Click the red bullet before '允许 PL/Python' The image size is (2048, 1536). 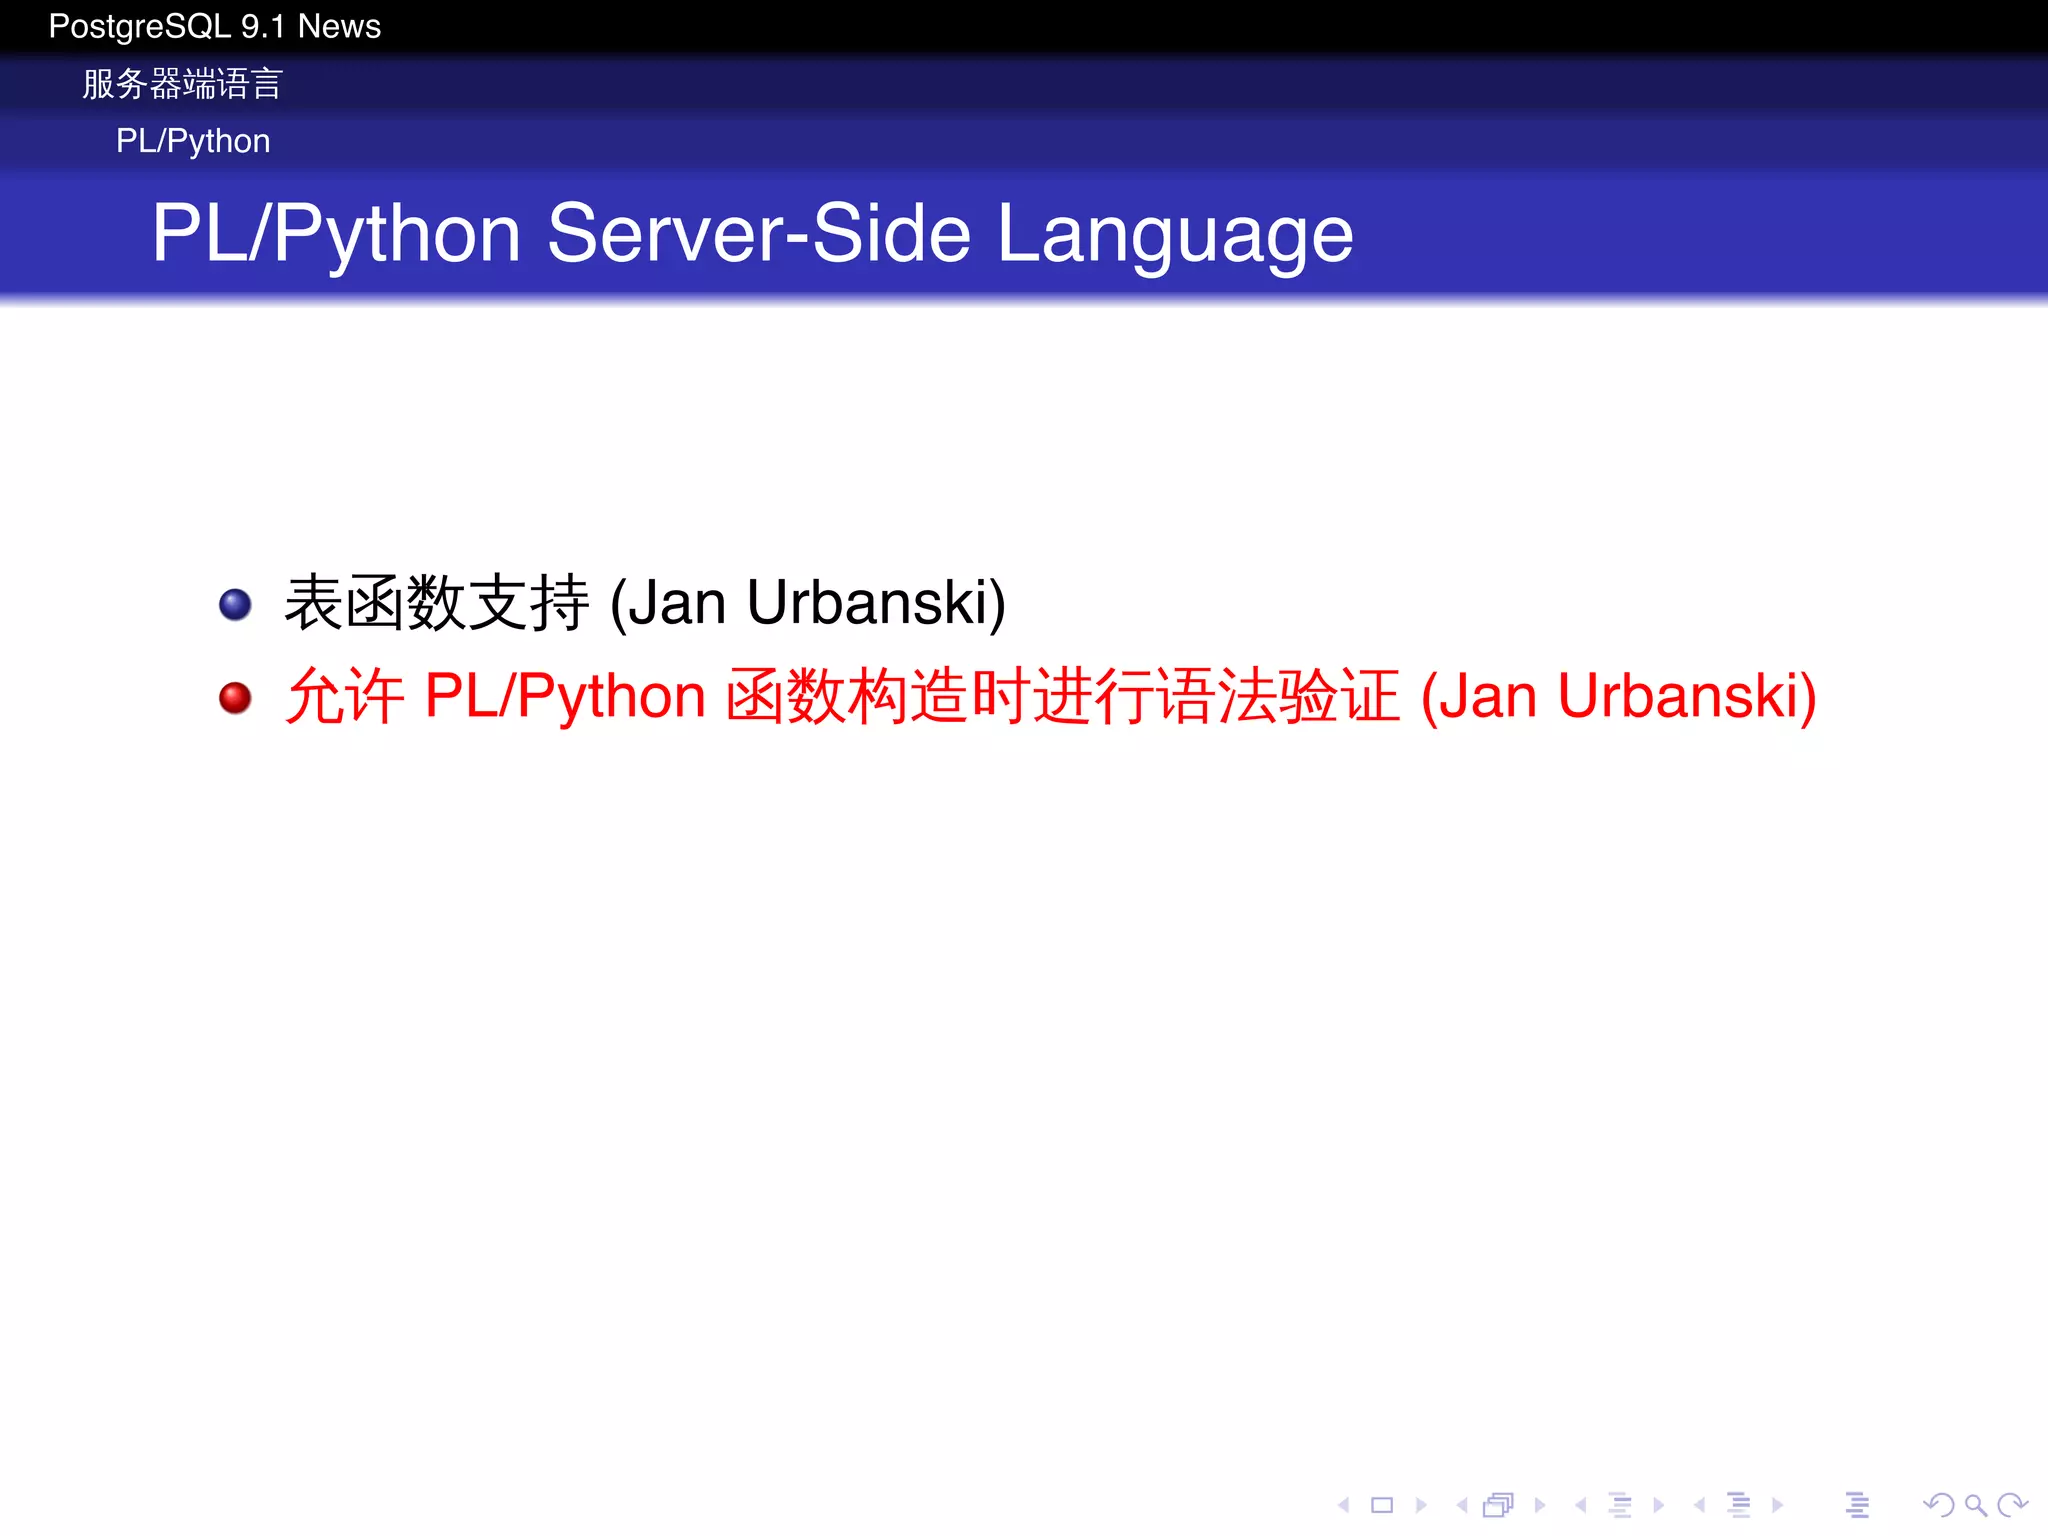pyautogui.click(x=235, y=698)
